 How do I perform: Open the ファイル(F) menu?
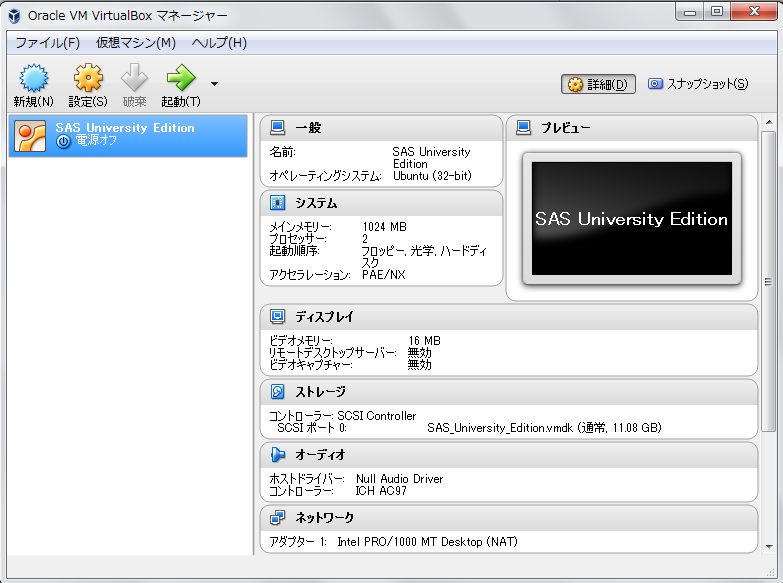click(x=47, y=43)
